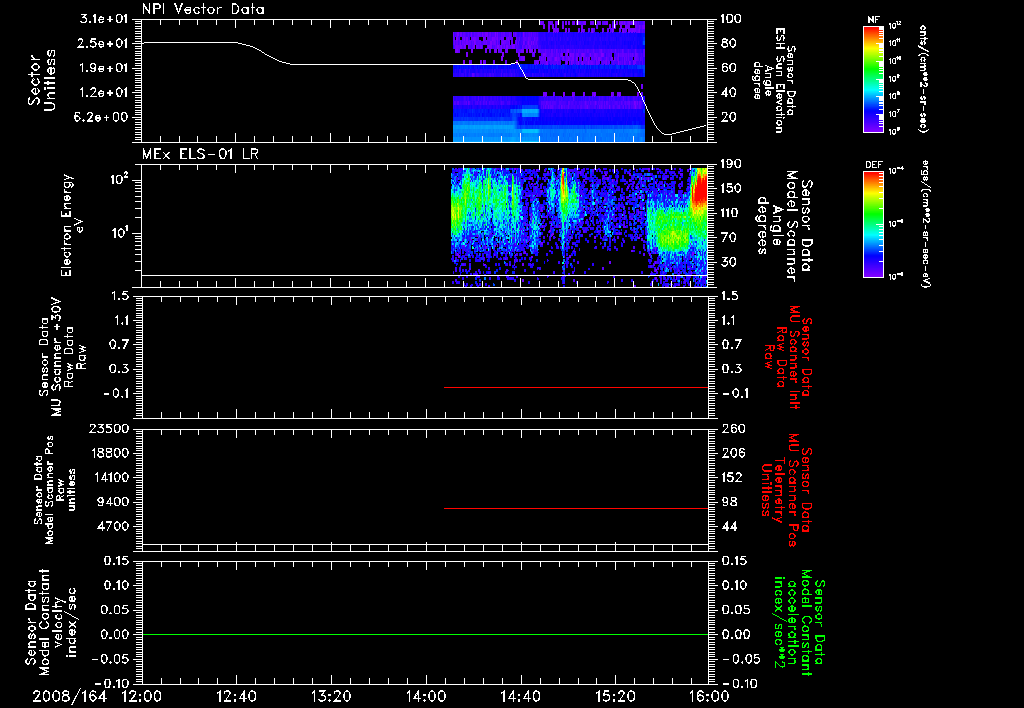This screenshot has height=708, width=1024.
Task: Click the 18800 scanner position tick value
Action: pos(109,453)
